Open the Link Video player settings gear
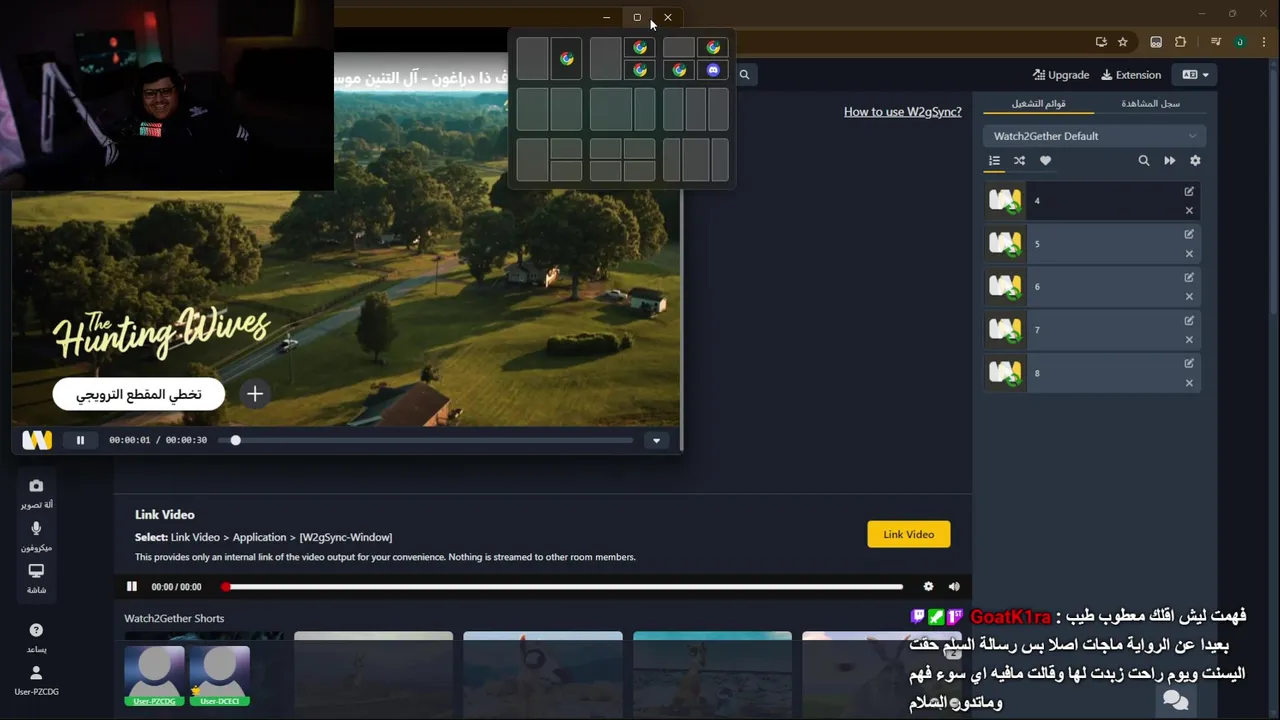 928,587
